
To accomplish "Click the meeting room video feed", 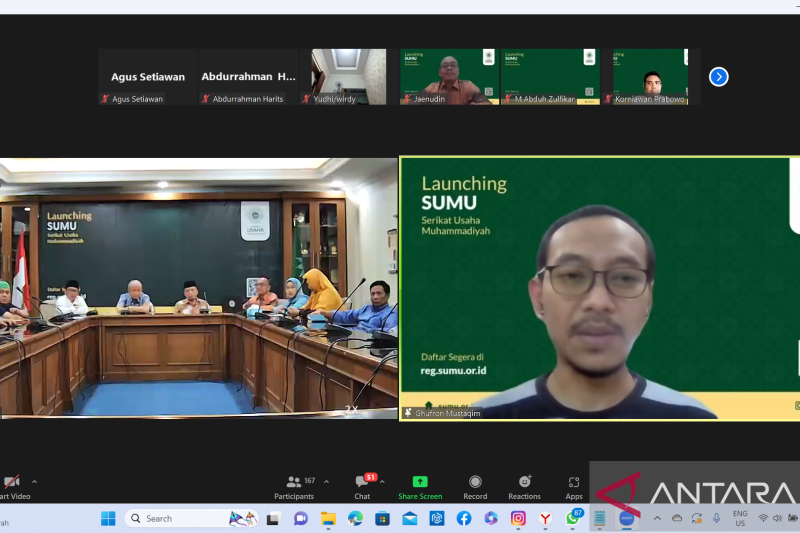I will [x=198, y=288].
